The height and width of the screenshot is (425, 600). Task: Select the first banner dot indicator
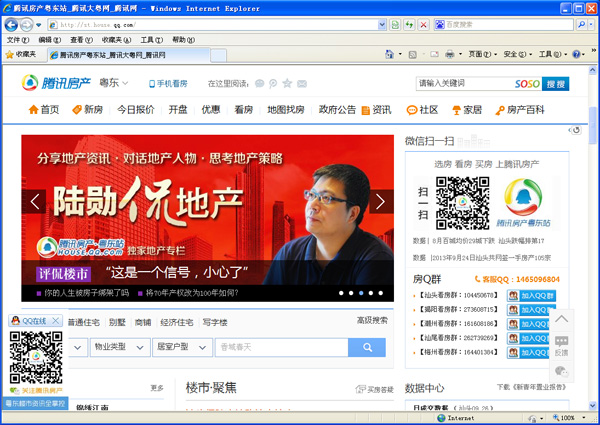341,293
